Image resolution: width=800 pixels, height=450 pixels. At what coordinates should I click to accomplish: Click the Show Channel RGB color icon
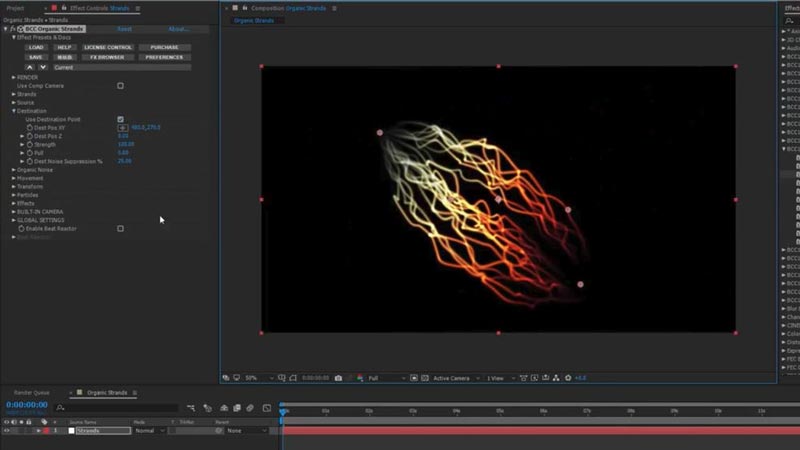360,378
